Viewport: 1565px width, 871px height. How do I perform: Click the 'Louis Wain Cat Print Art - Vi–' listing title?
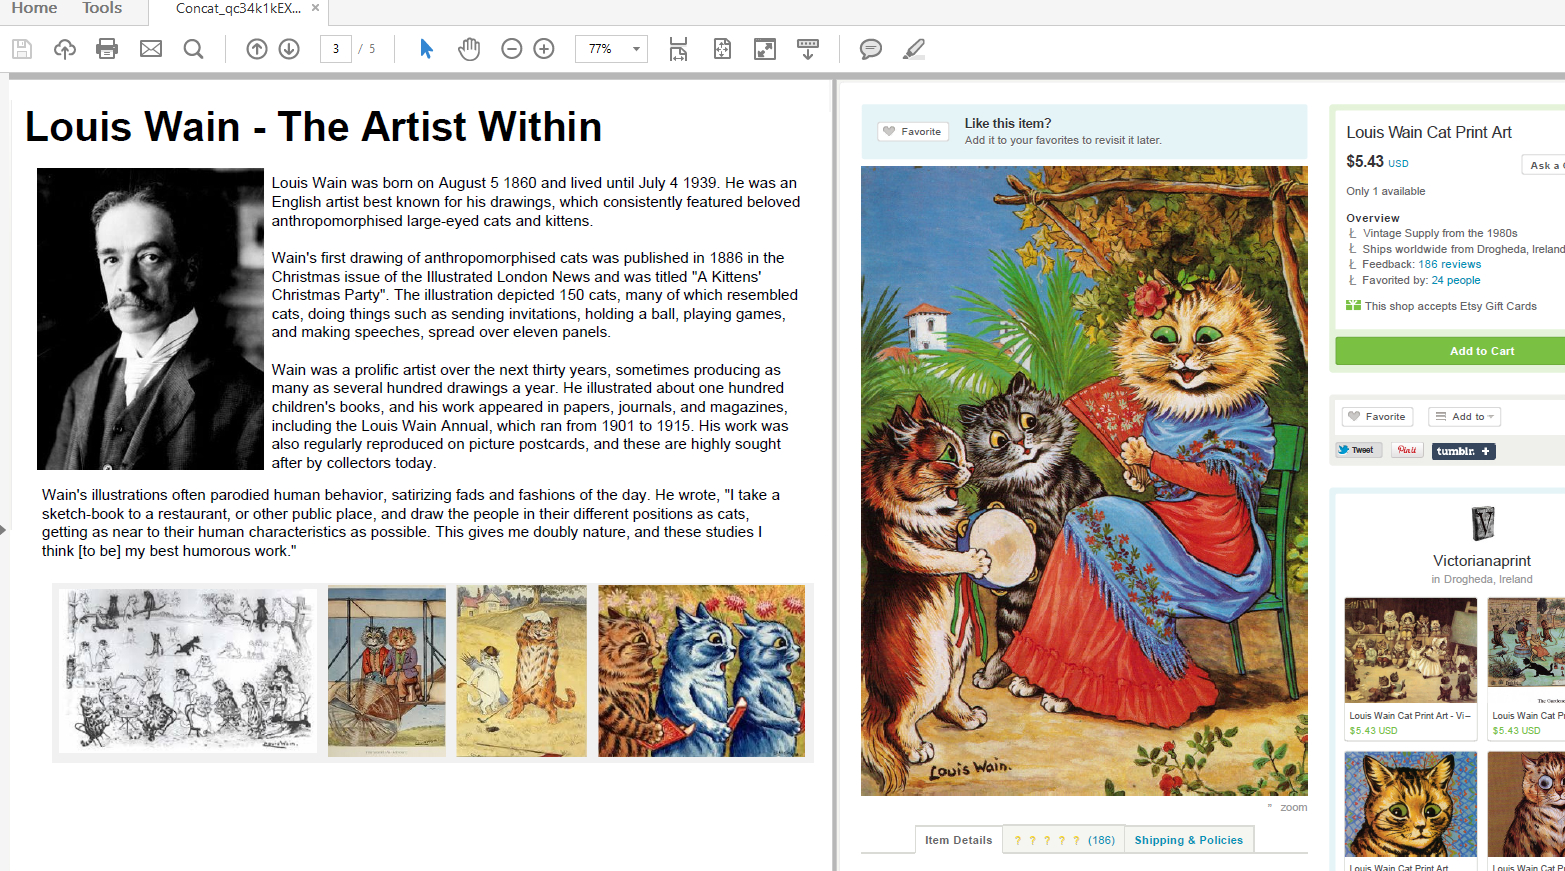(1410, 716)
